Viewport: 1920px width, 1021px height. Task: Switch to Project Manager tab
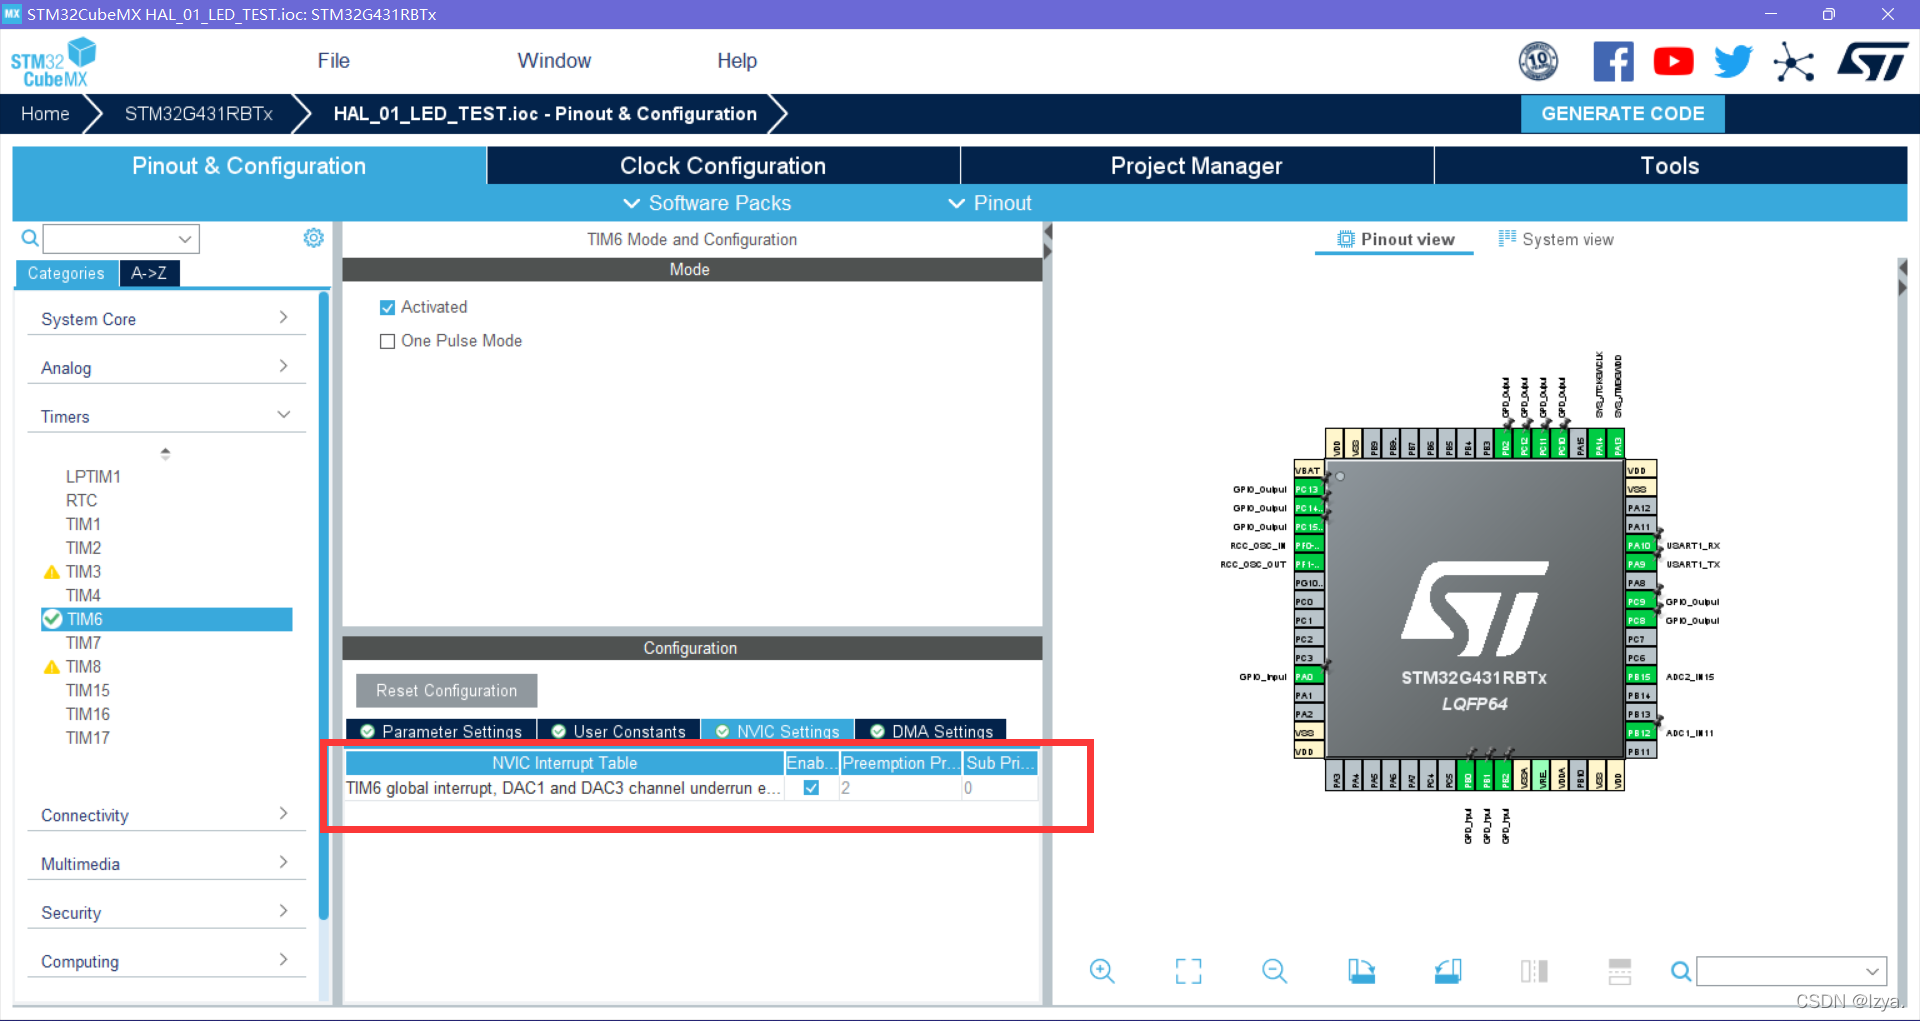point(1196,166)
